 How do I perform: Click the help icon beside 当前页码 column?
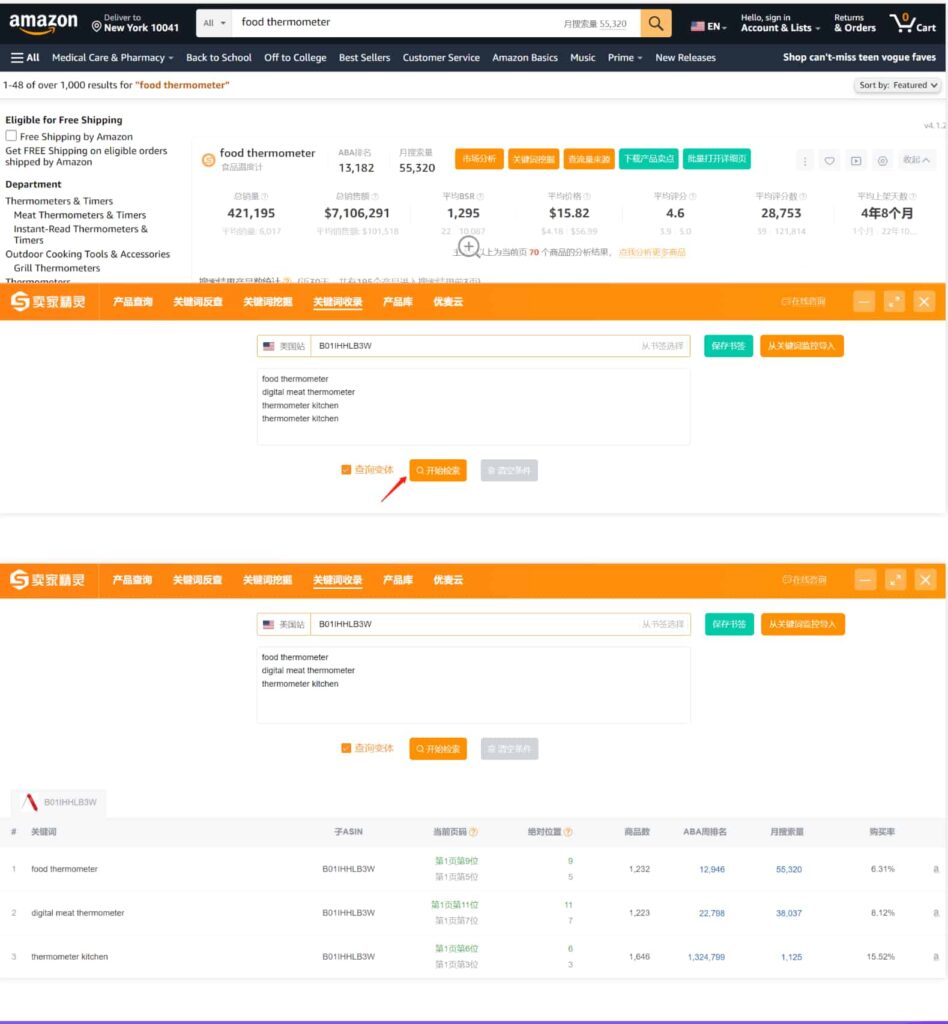click(473, 831)
